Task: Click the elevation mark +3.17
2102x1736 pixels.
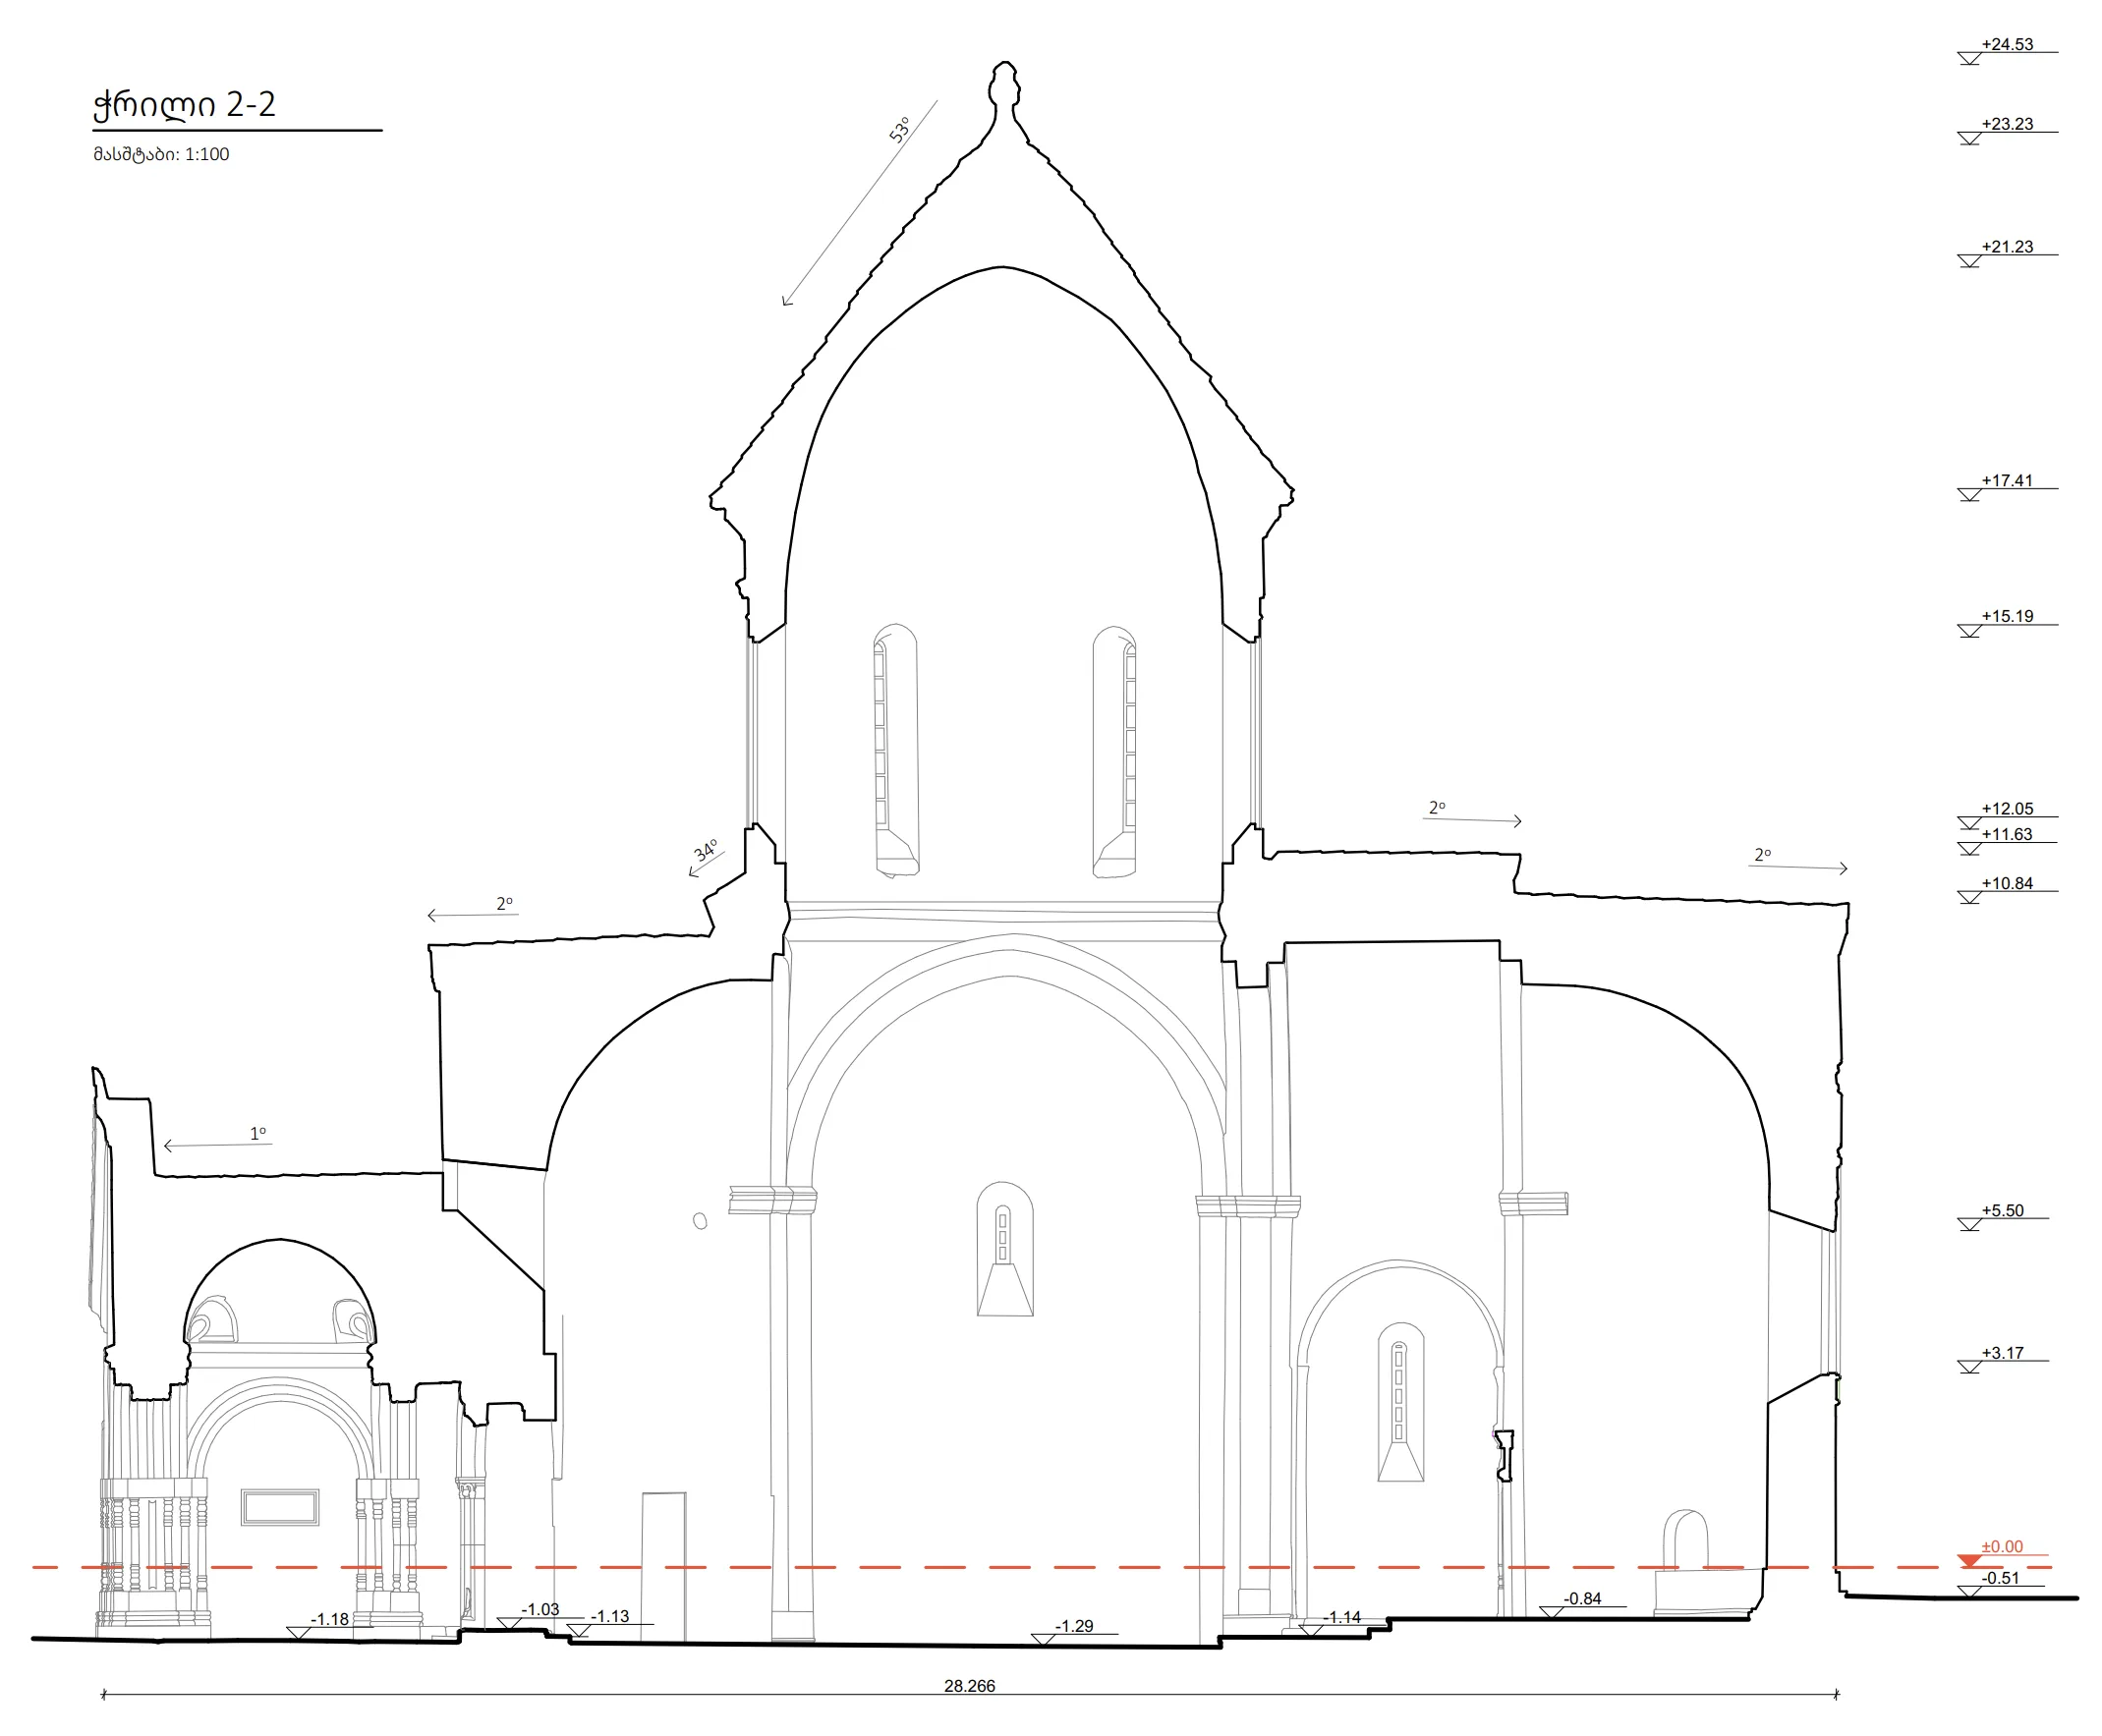Action: pyautogui.click(x=2002, y=1353)
